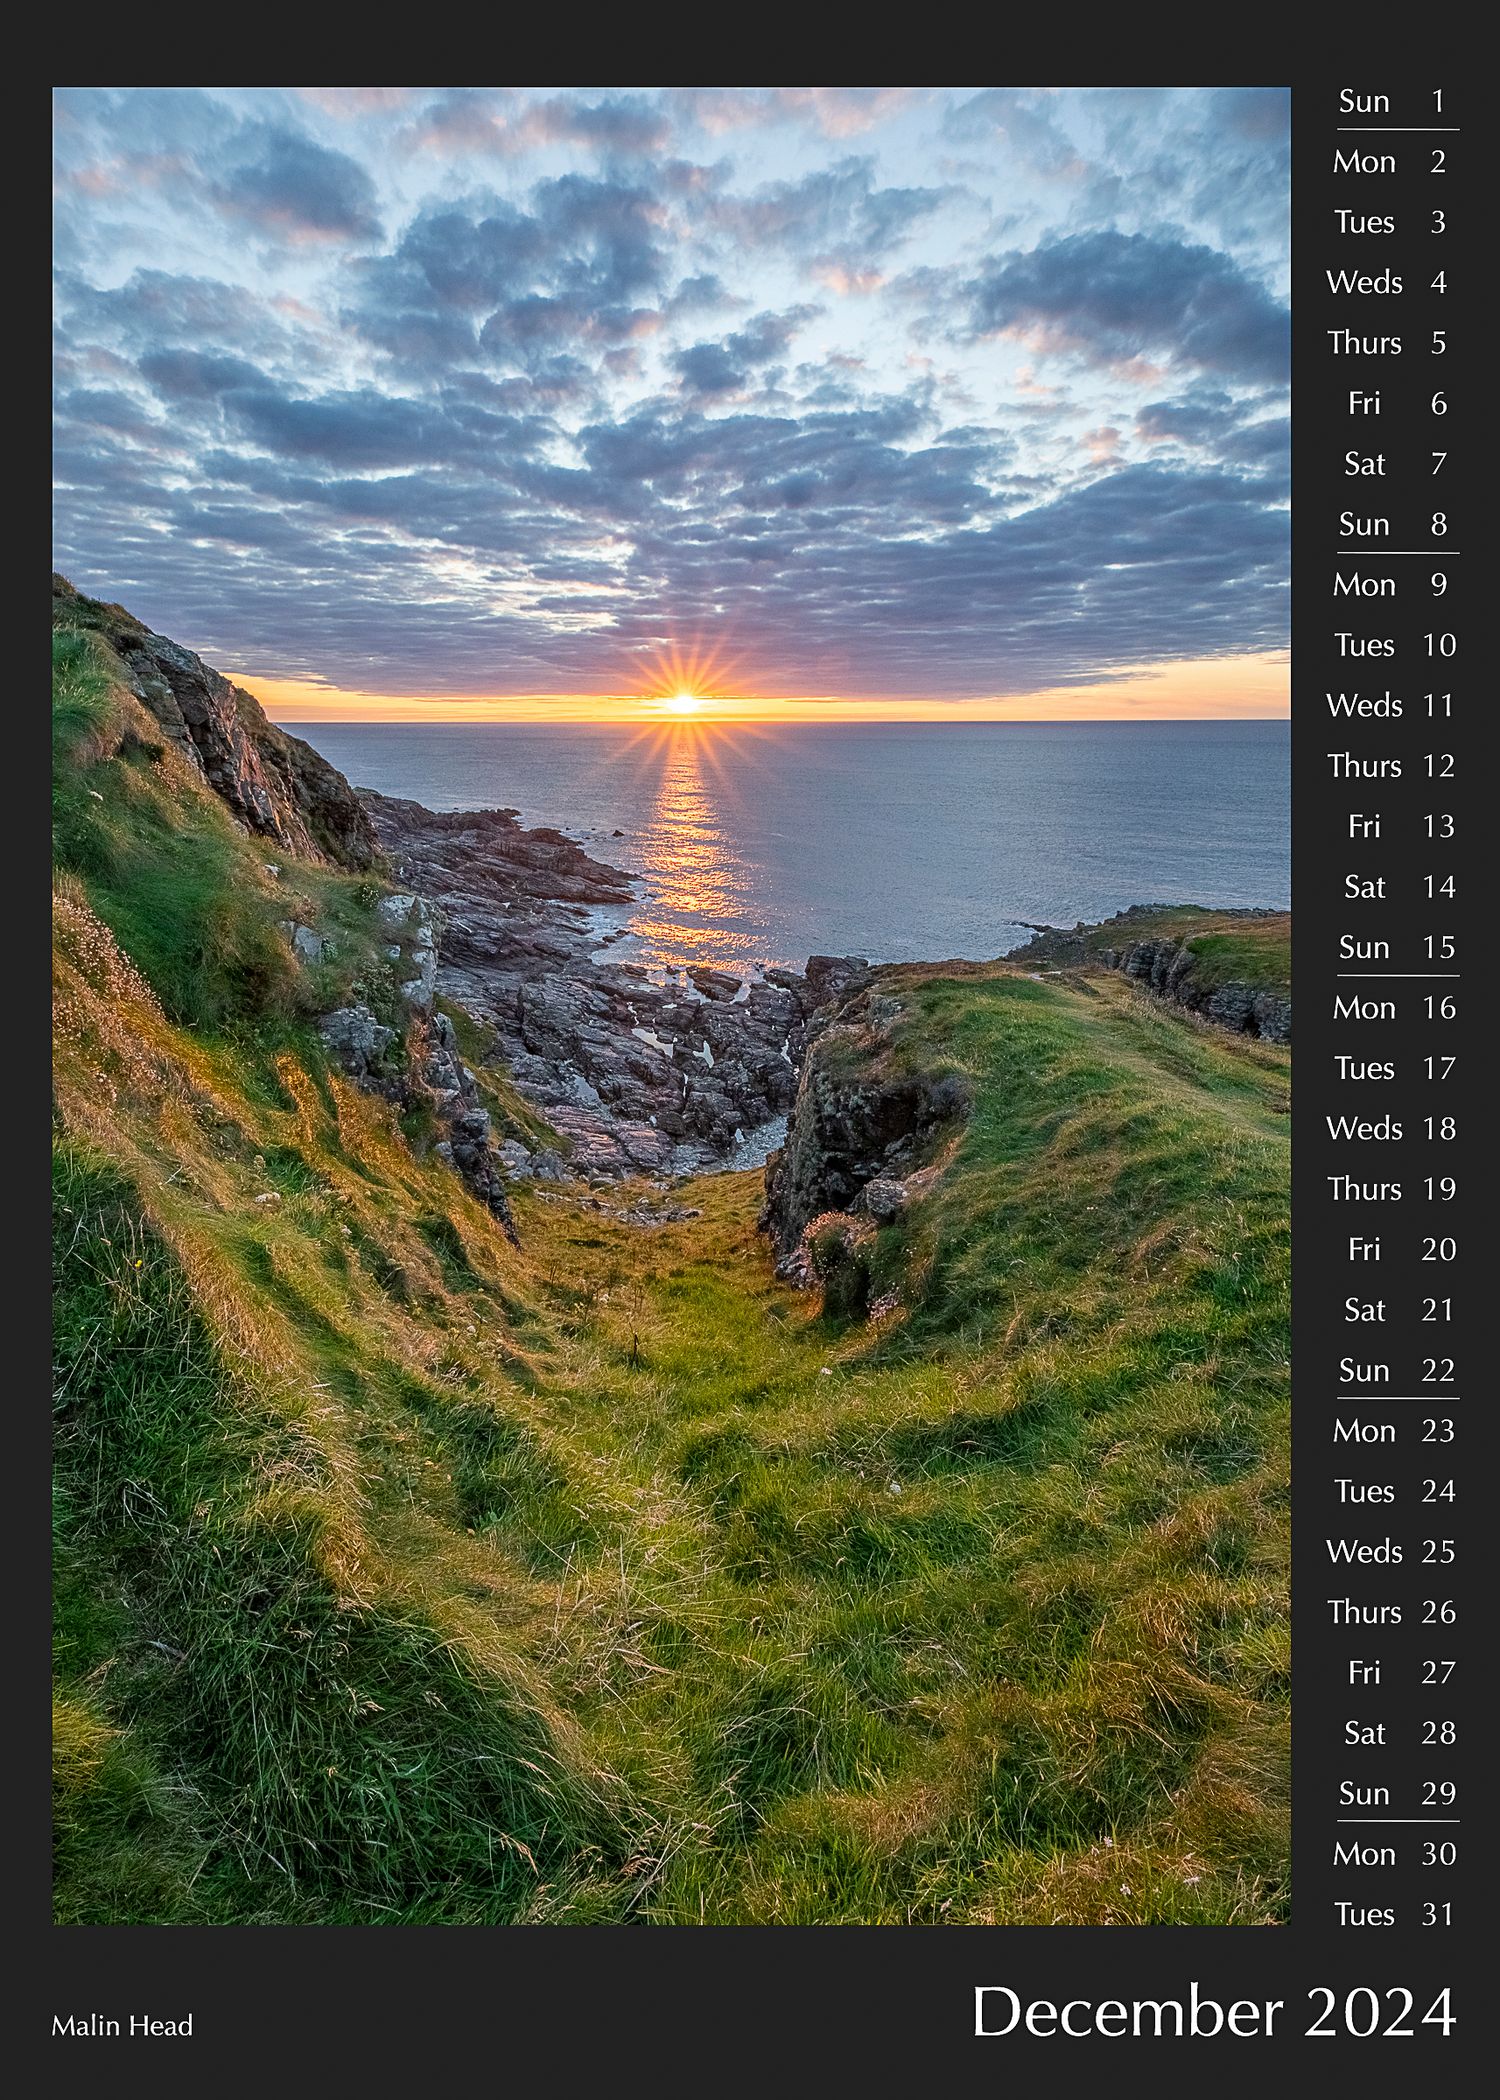
Task: Select the date row 'Tues 24'
Action: 1393,1491
